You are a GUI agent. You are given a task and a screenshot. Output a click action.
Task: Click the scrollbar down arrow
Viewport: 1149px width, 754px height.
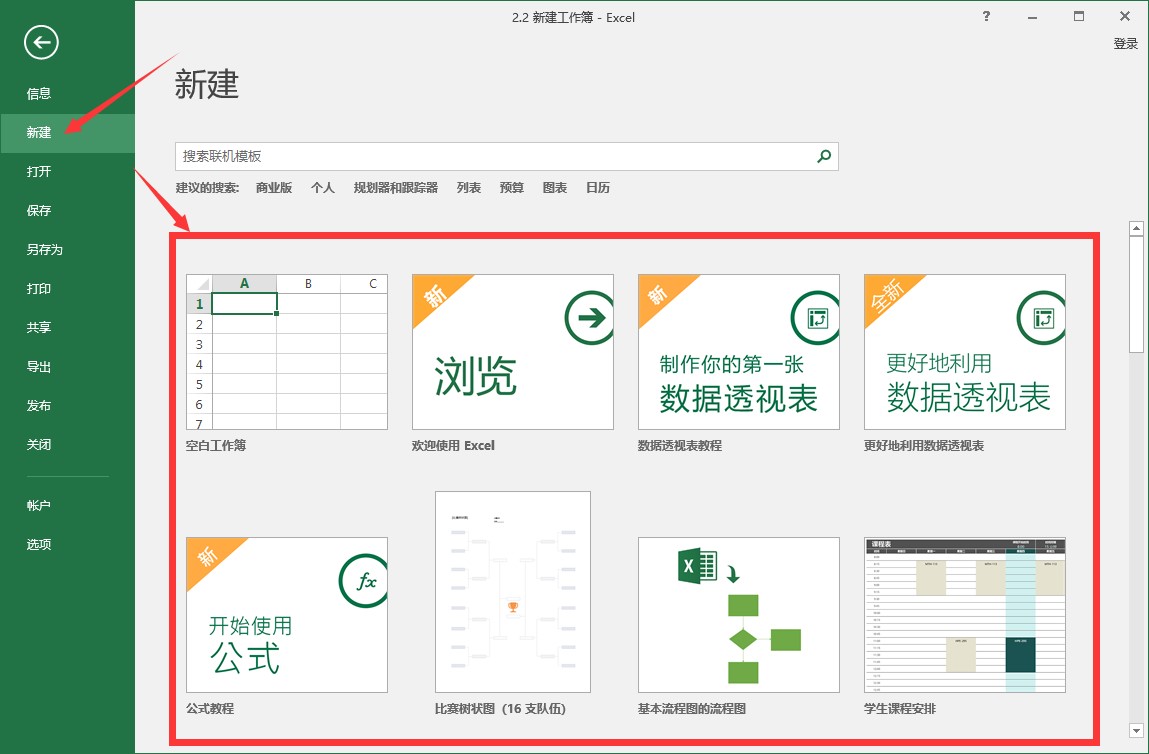point(1136,731)
